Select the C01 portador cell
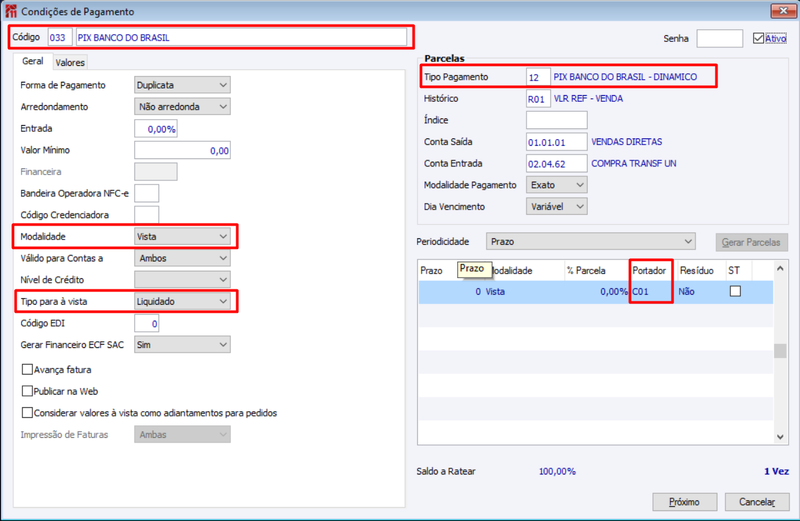 point(652,292)
